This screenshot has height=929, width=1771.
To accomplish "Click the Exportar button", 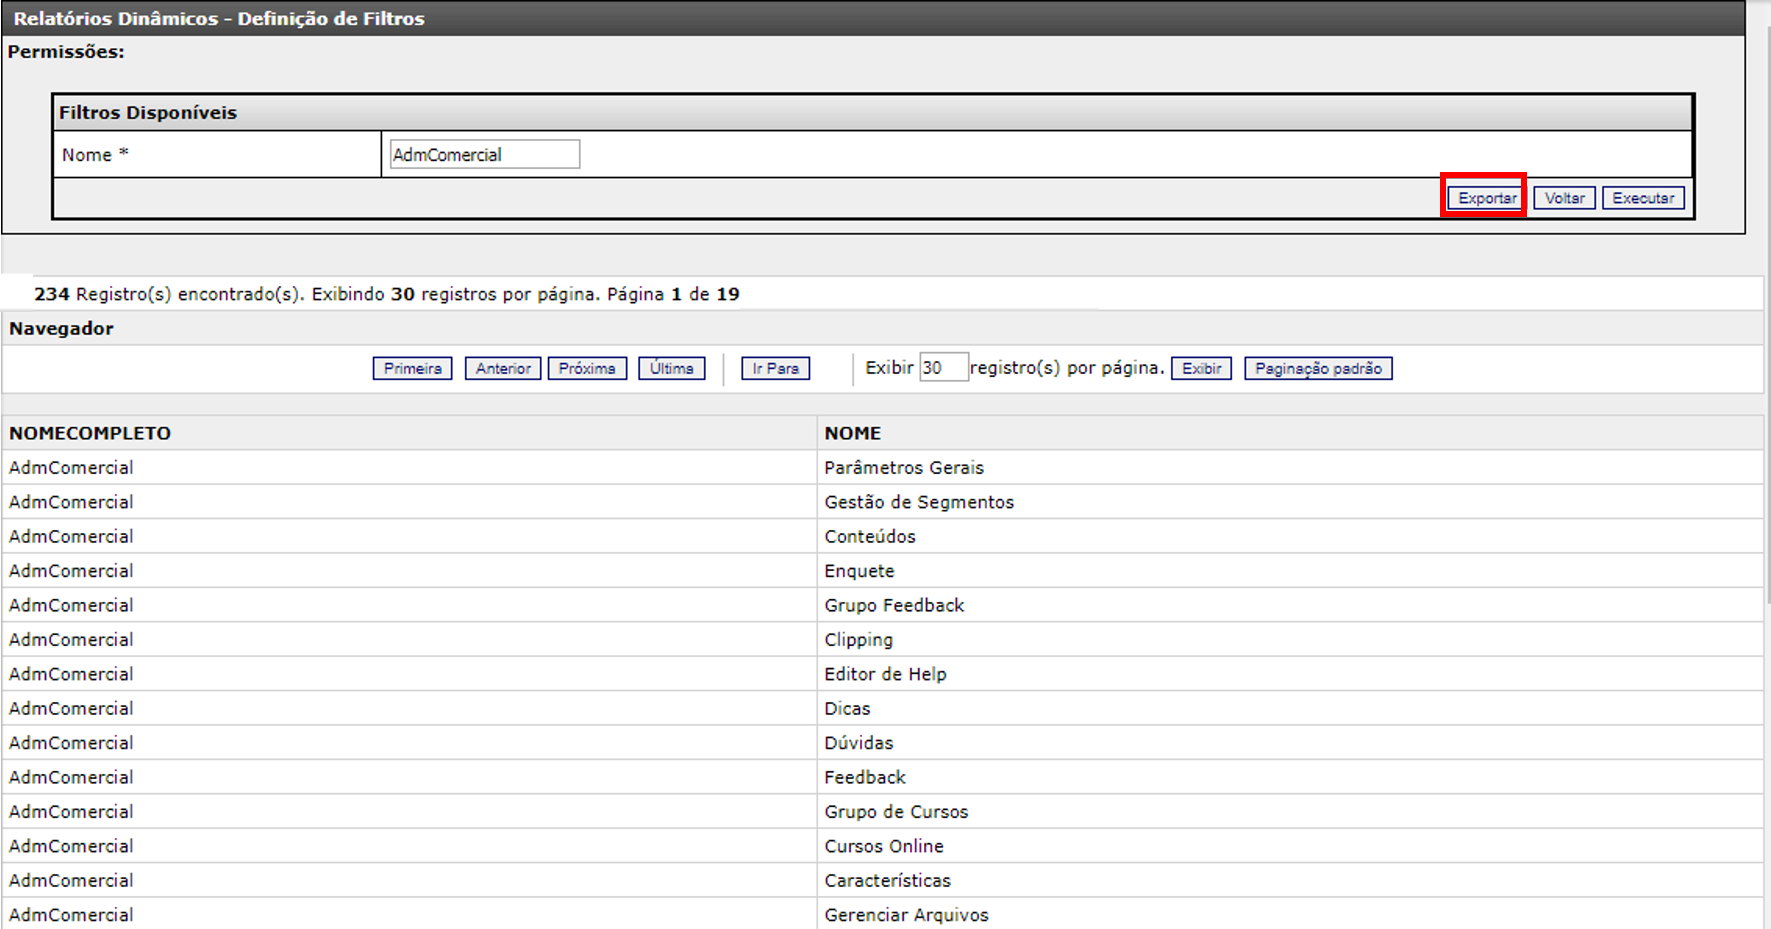I will click(x=1485, y=198).
